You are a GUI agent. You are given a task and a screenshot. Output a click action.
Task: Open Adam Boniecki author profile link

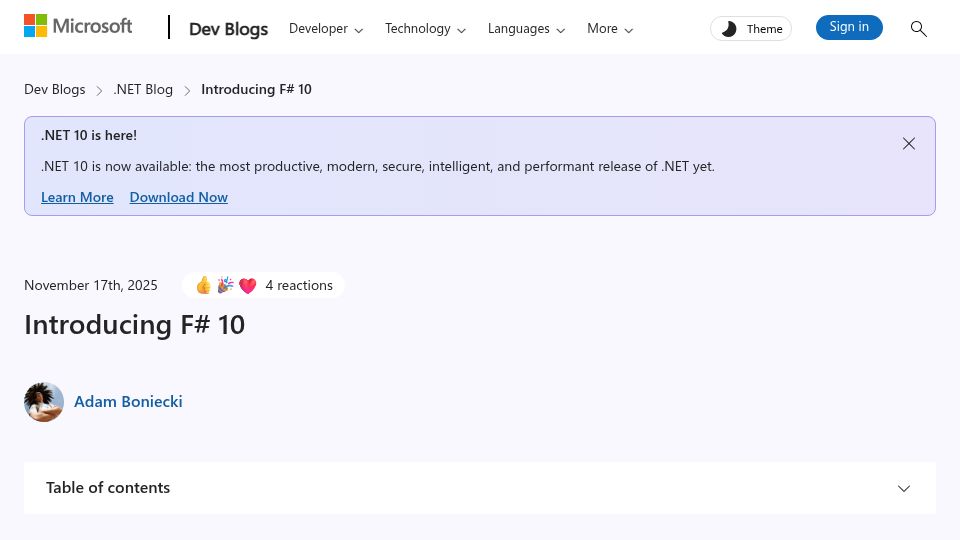click(x=128, y=402)
